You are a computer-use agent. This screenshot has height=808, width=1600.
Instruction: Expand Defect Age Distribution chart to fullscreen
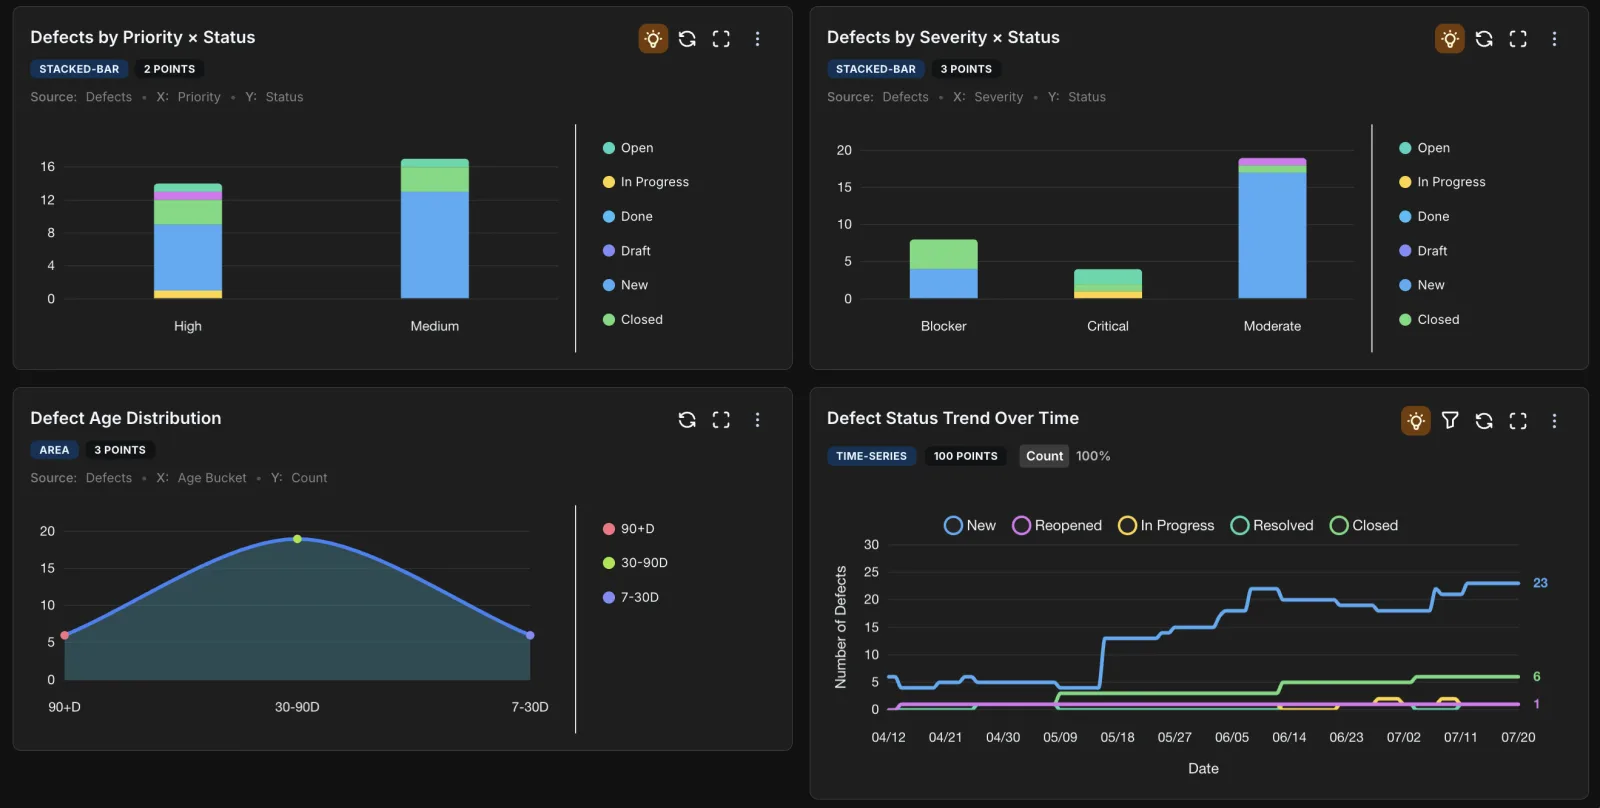coord(721,420)
